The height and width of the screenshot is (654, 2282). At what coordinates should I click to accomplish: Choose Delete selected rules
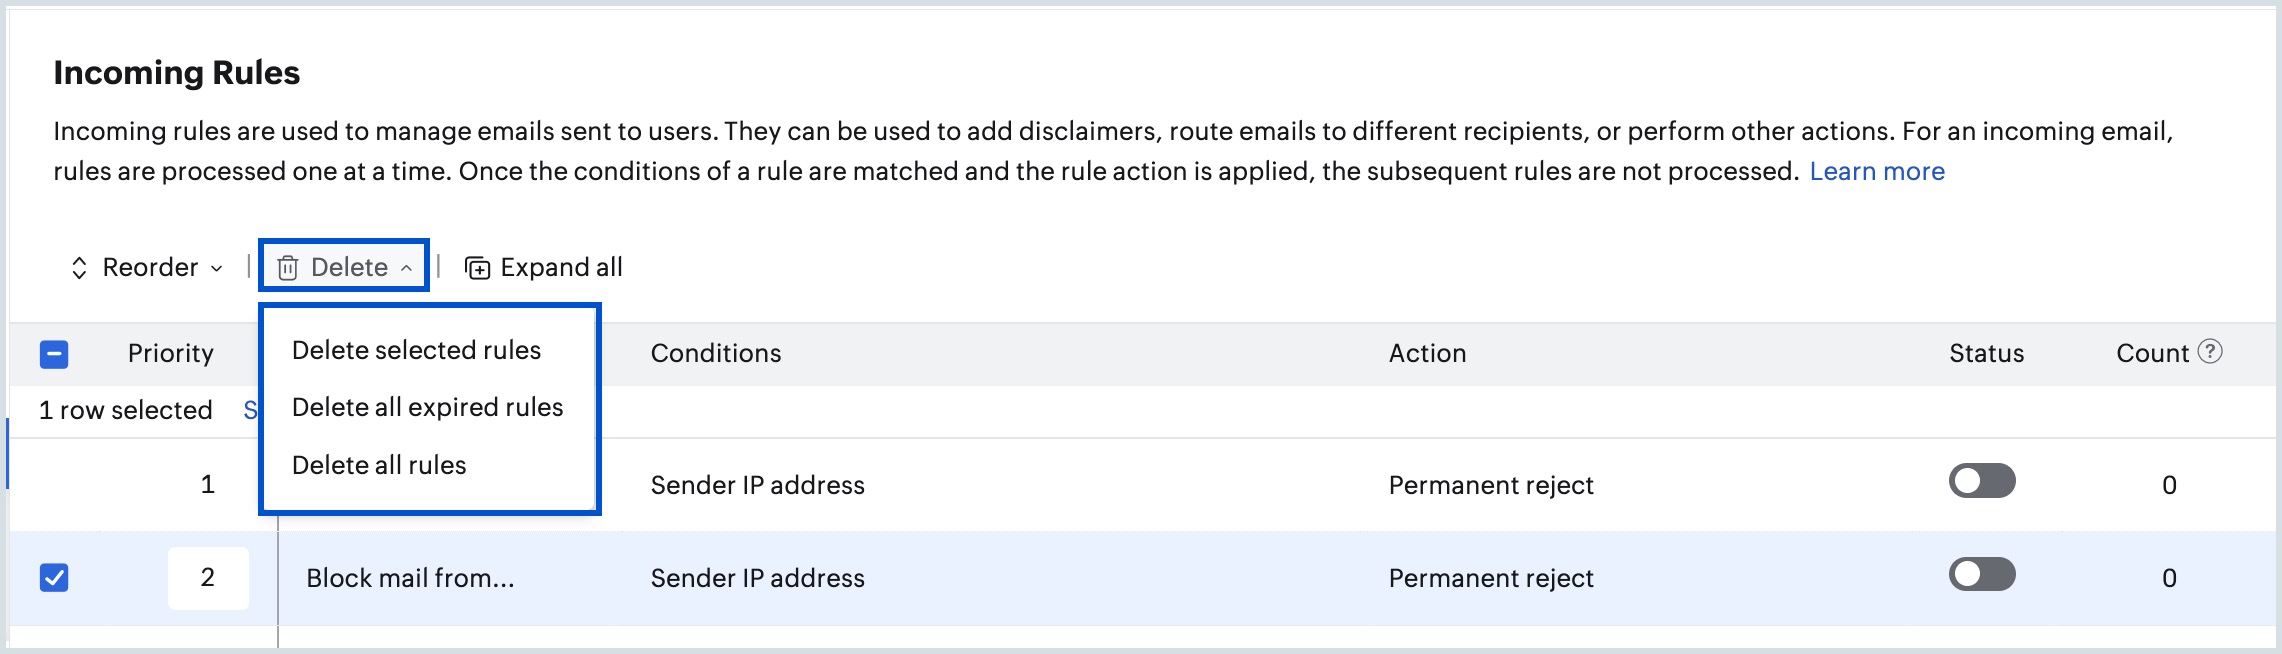[416, 350]
